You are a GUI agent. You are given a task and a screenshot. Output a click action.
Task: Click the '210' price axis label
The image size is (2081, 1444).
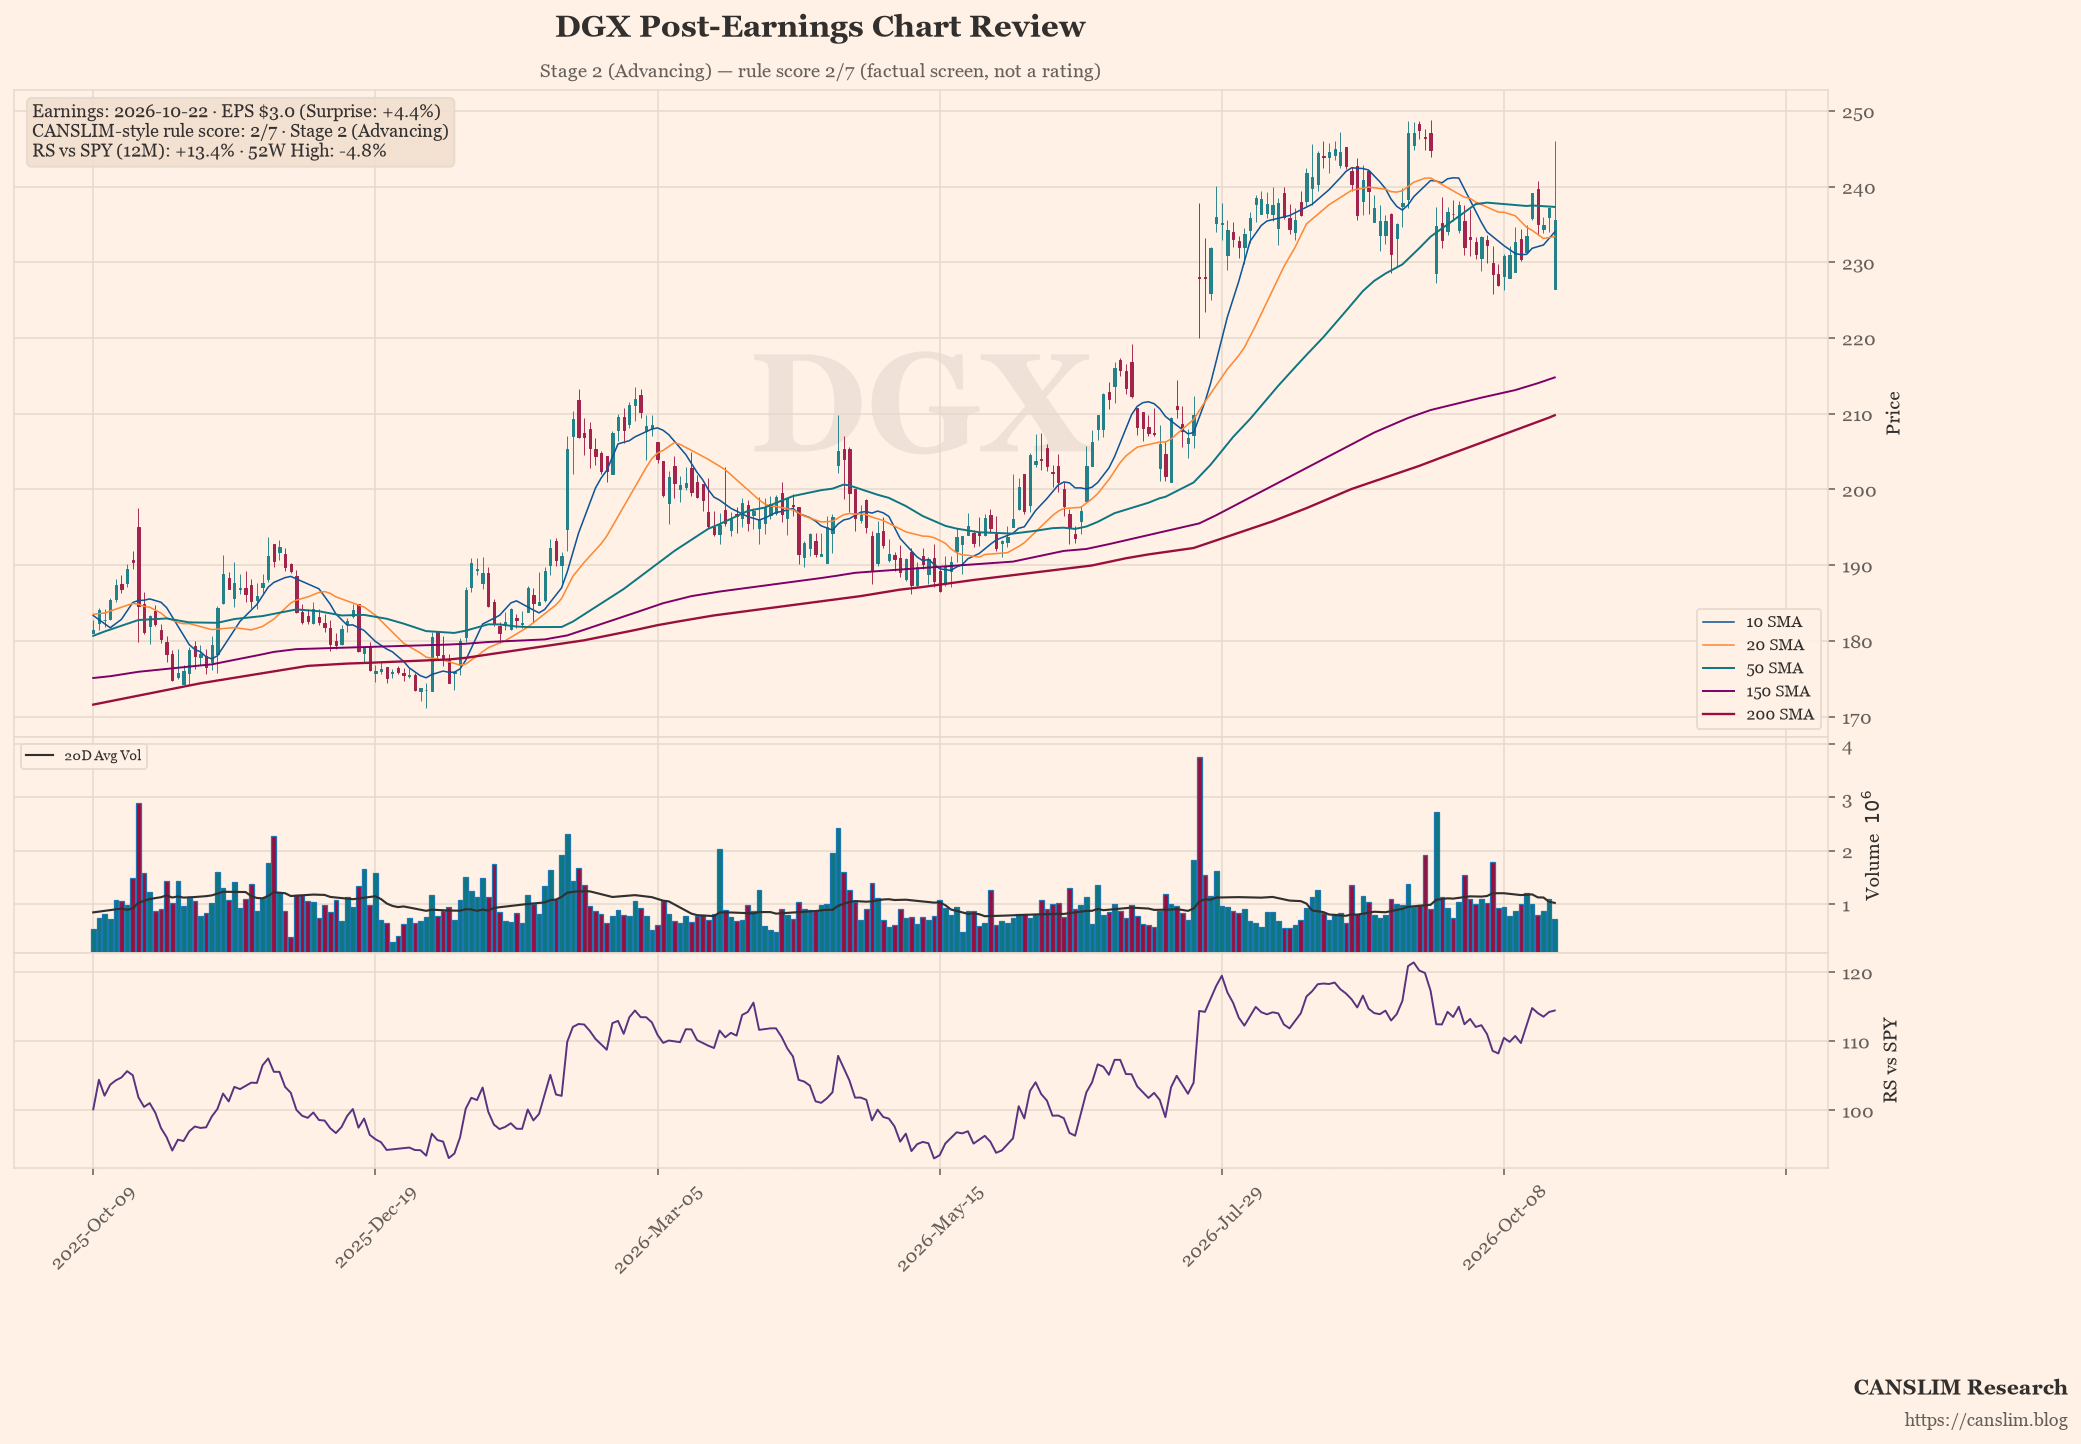[1859, 415]
